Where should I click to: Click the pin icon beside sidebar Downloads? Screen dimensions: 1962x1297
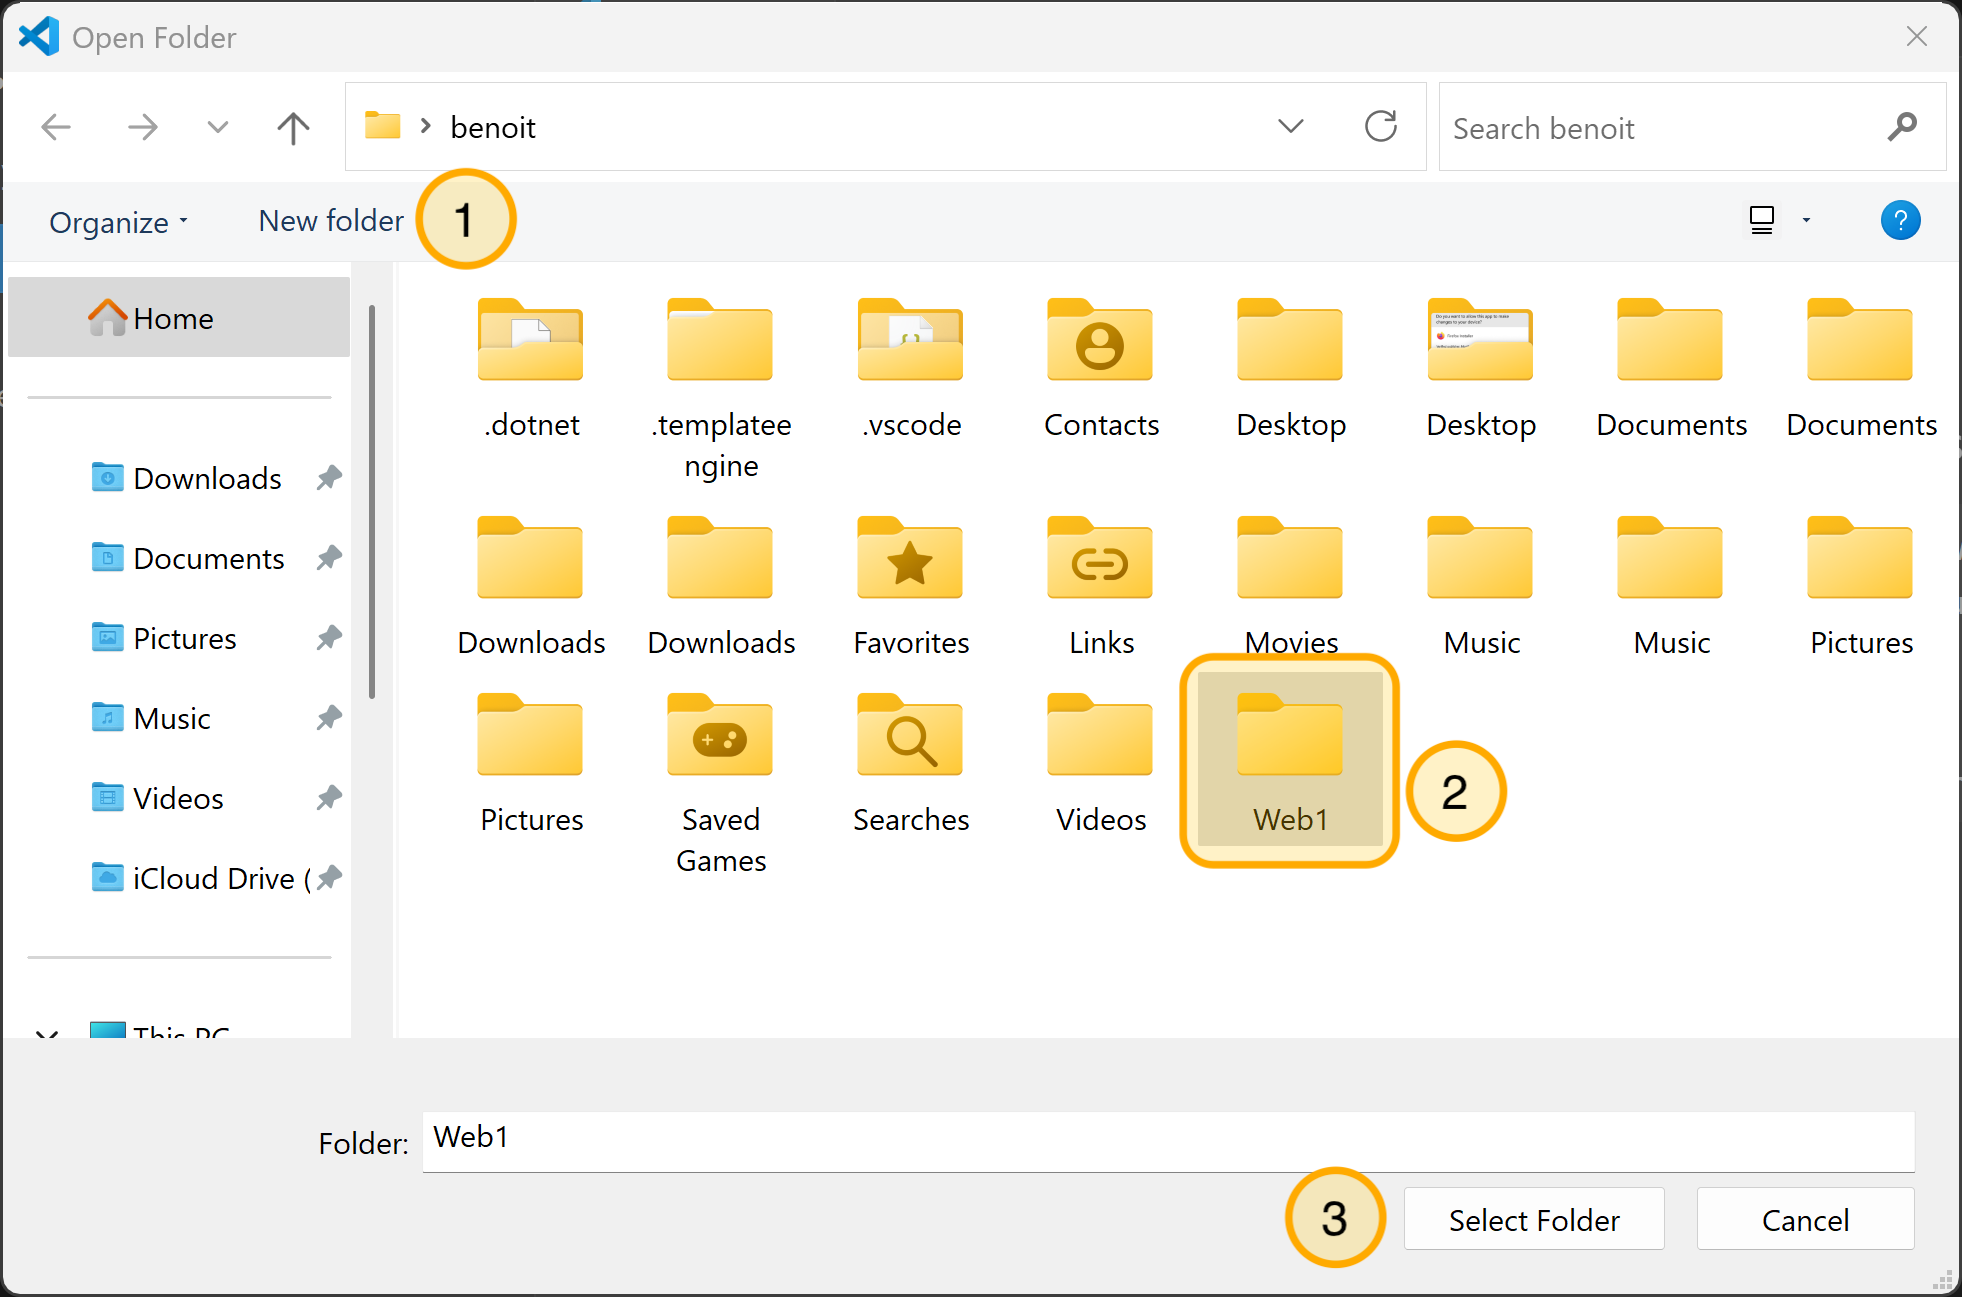coord(329,478)
